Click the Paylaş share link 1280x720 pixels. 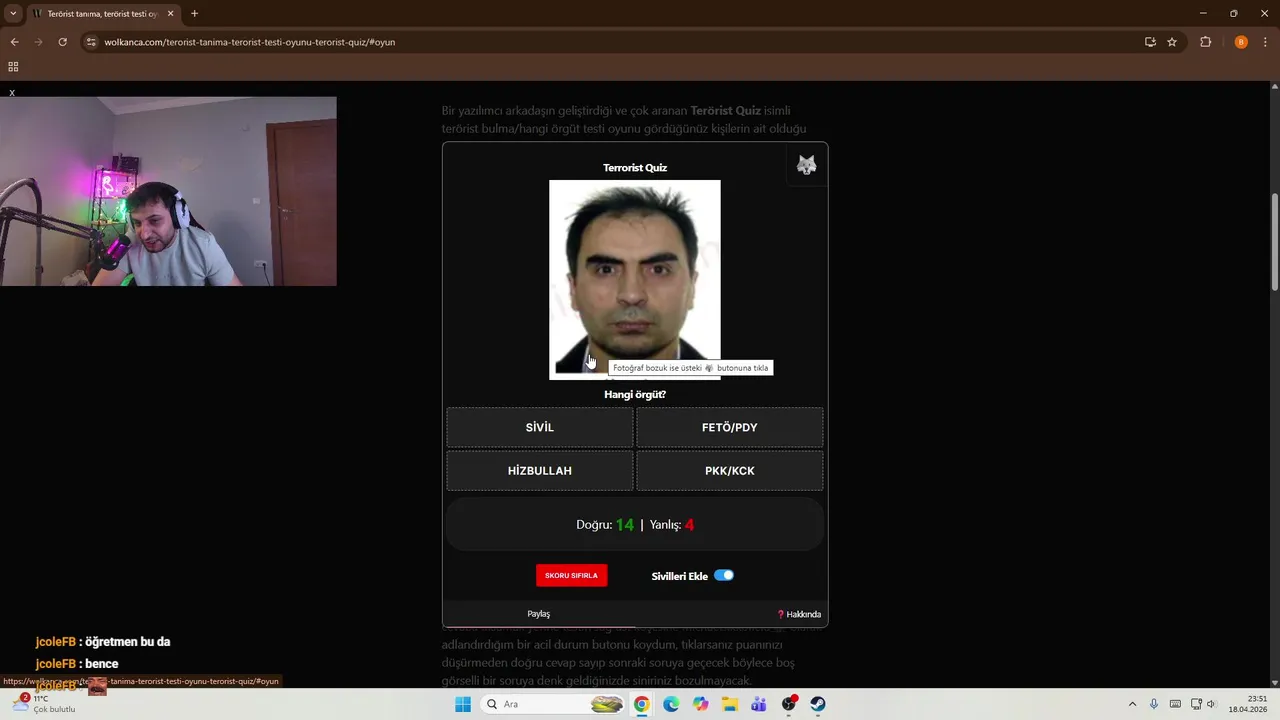pyautogui.click(x=538, y=613)
